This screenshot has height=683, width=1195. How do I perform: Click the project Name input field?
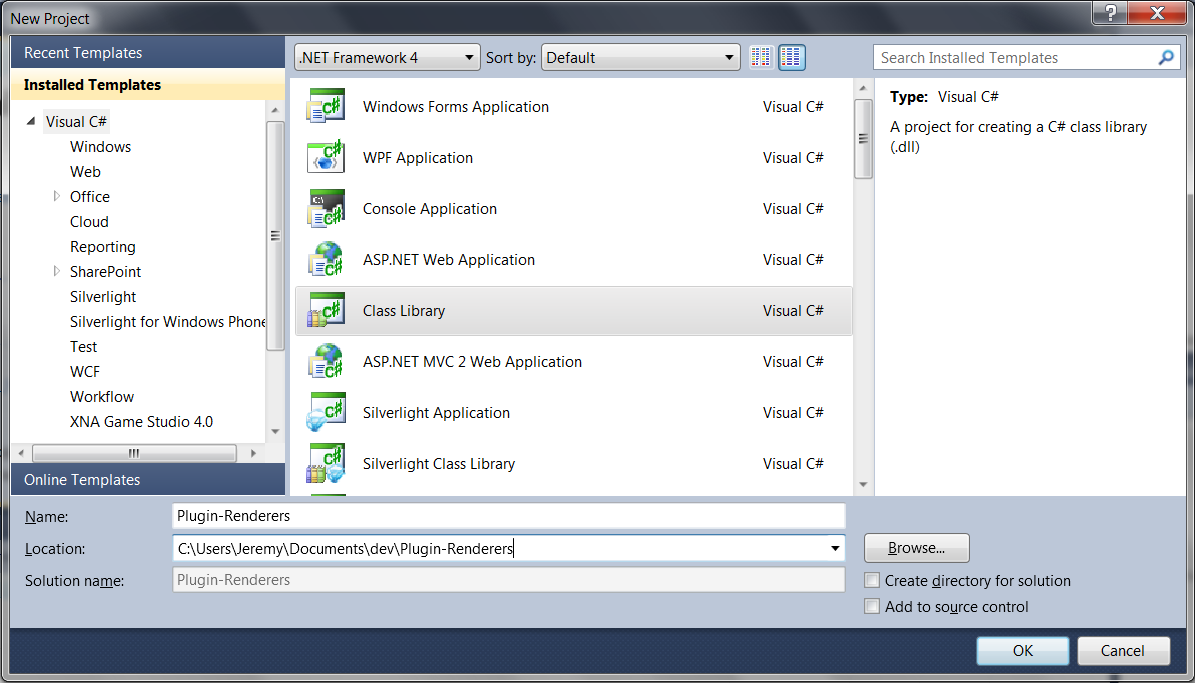pyautogui.click(x=509, y=516)
